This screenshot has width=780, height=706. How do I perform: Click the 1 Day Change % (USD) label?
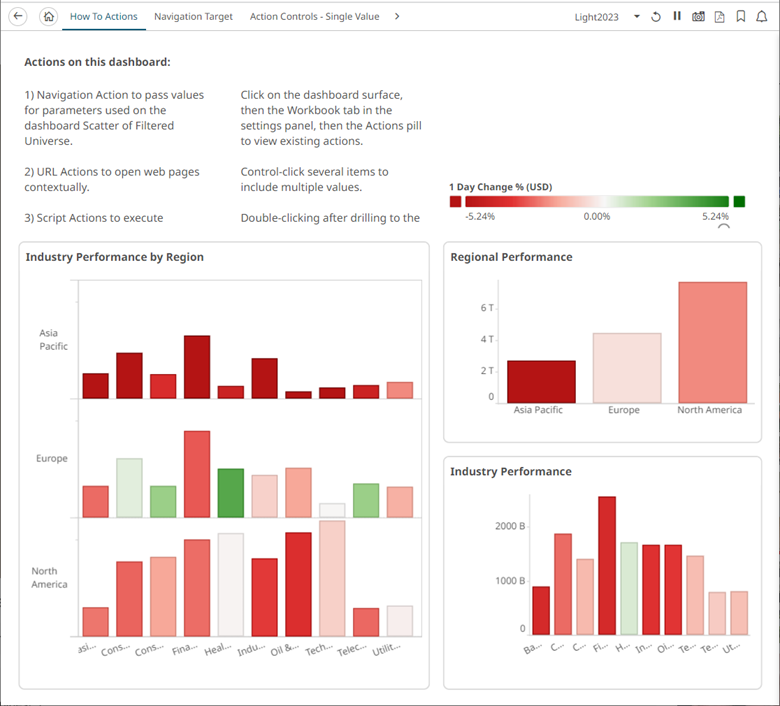500,187
